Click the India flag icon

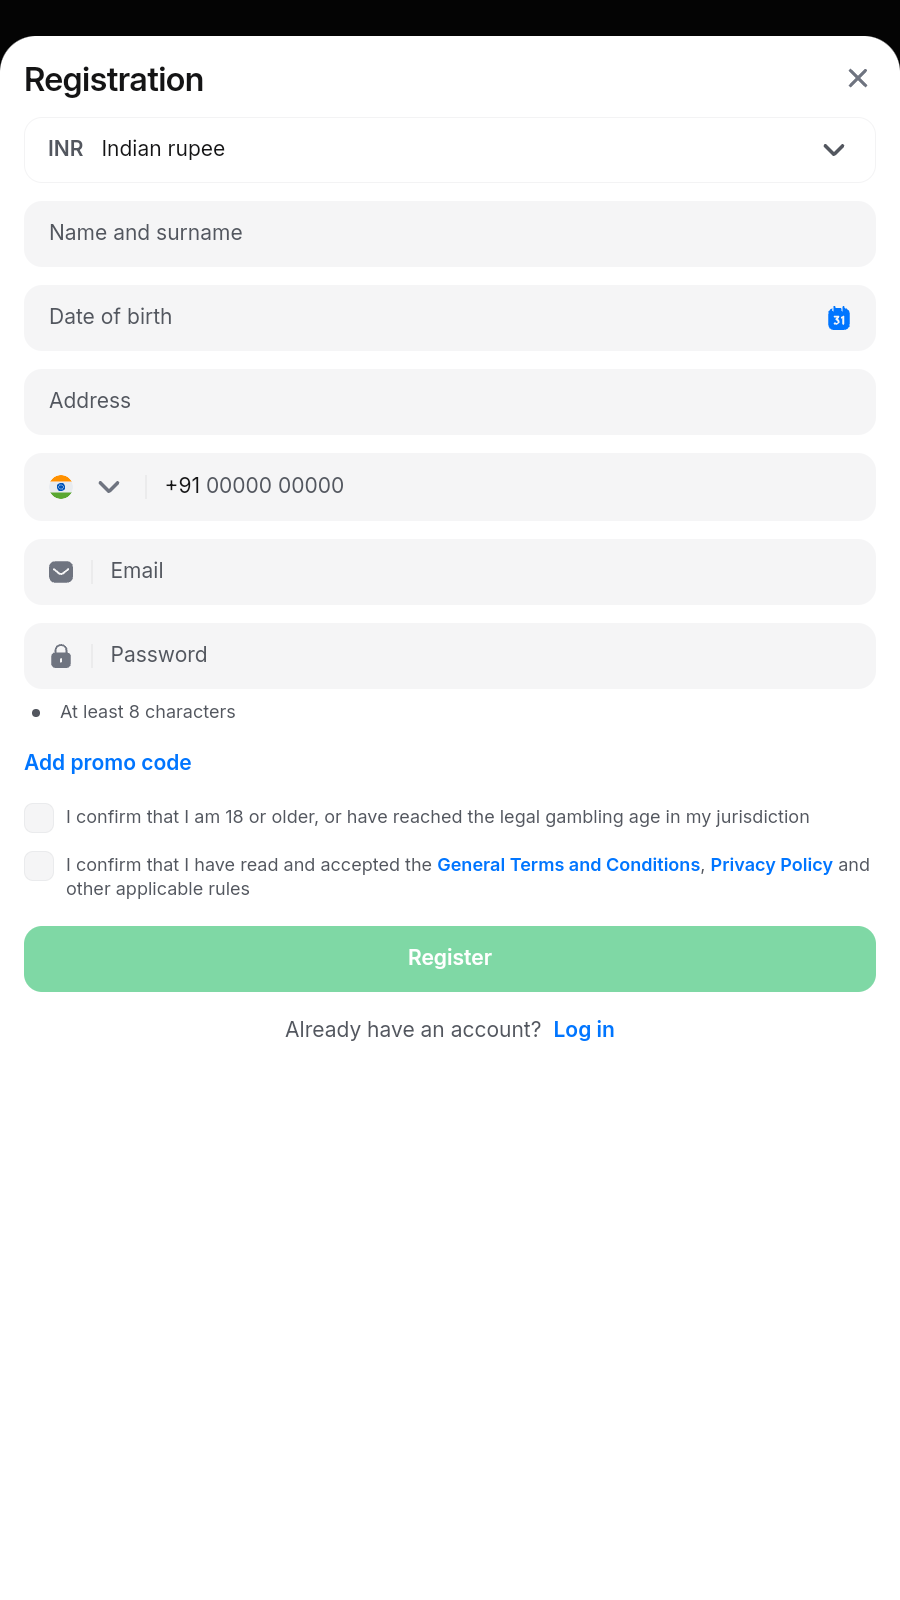coord(61,487)
